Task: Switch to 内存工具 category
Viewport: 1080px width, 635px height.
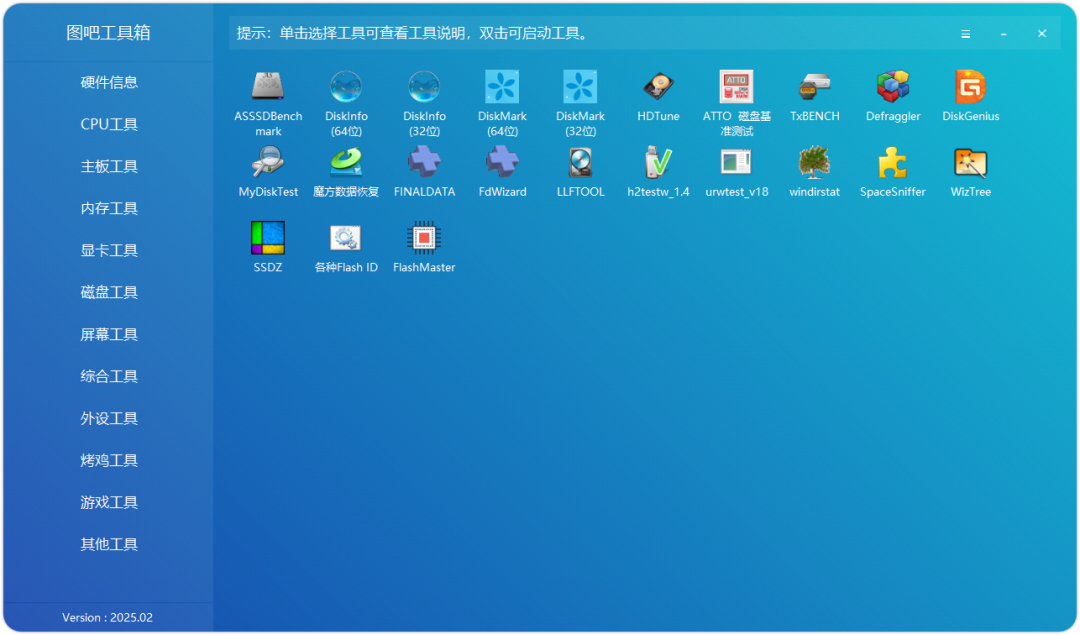Action: point(109,209)
